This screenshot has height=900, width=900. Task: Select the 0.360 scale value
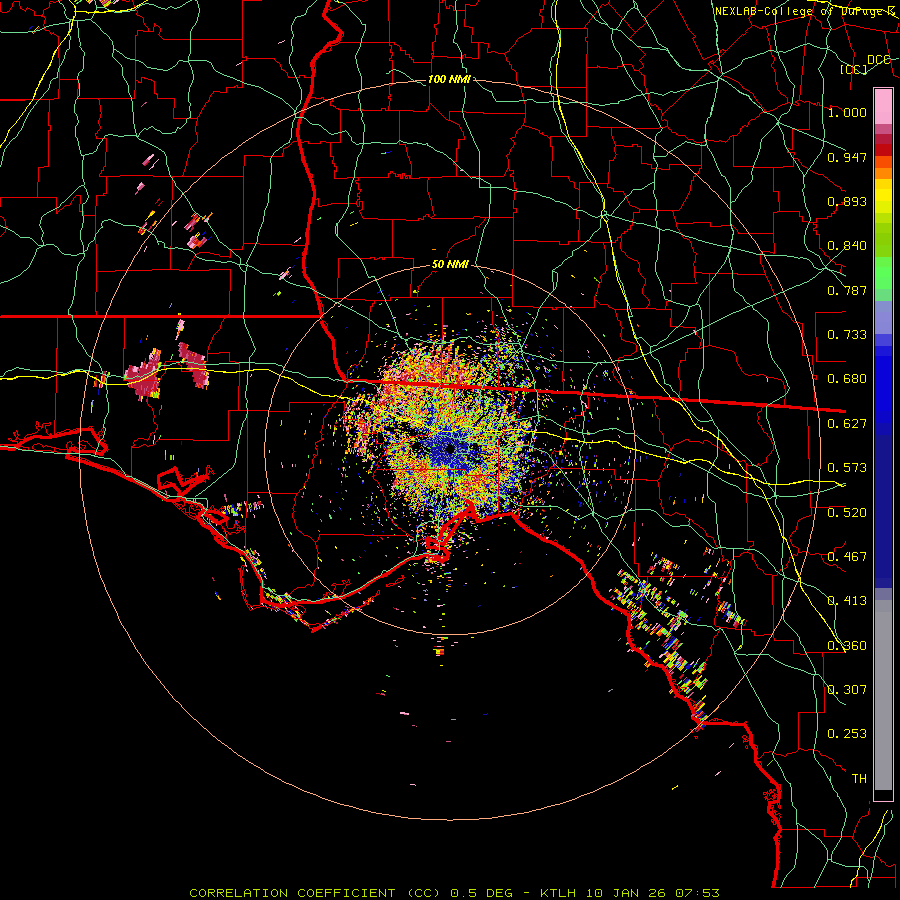[x=847, y=646]
